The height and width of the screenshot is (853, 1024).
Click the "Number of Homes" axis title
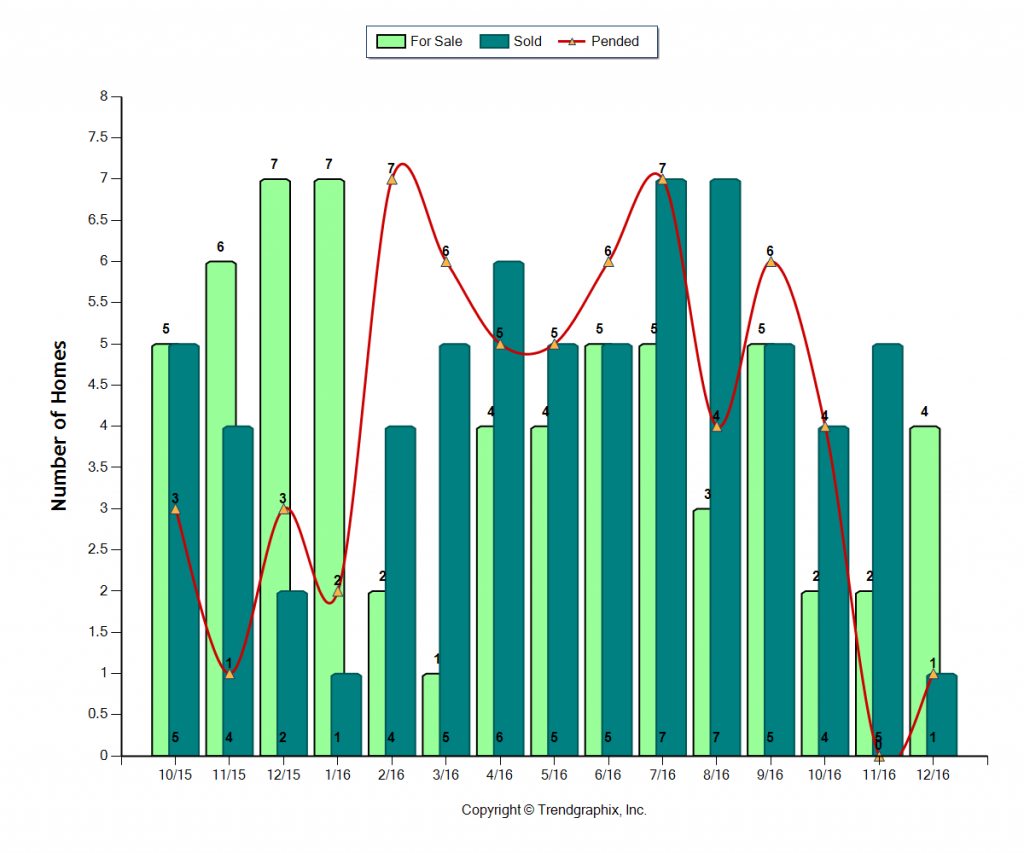pos(59,426)
